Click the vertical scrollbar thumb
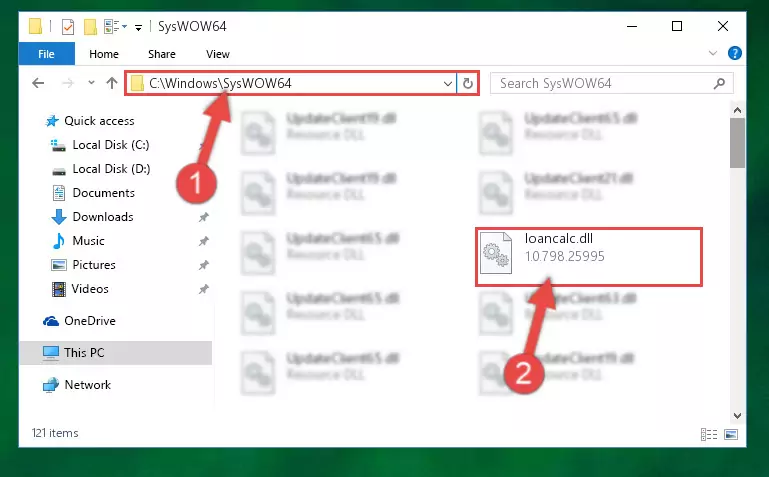Viewport: 769px width, 477px height. [737, 143]
